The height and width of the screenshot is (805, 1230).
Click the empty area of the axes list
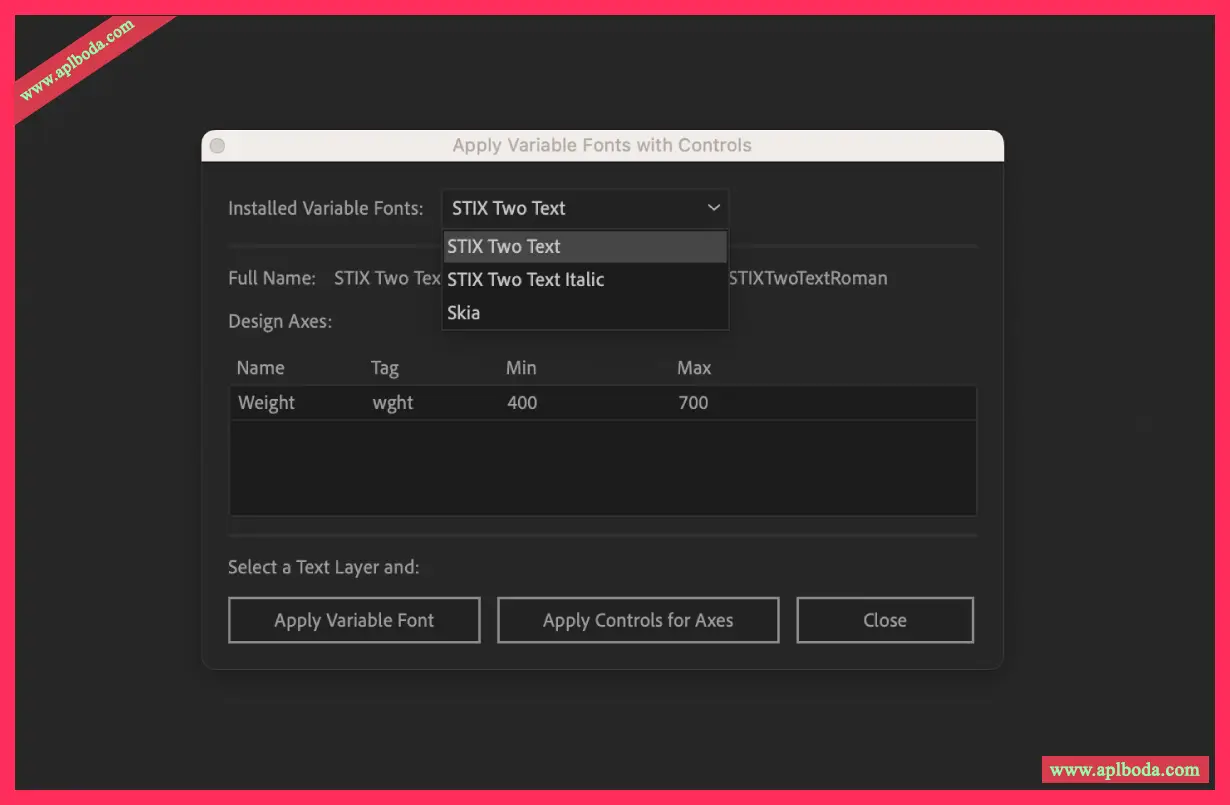coord(602,467)
